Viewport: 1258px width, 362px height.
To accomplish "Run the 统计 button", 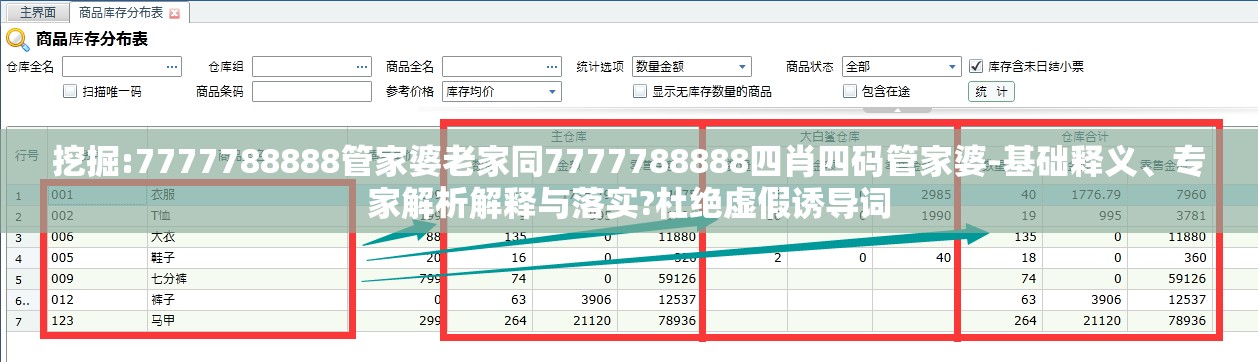I will pyautogui.click(x=992, y=91).
